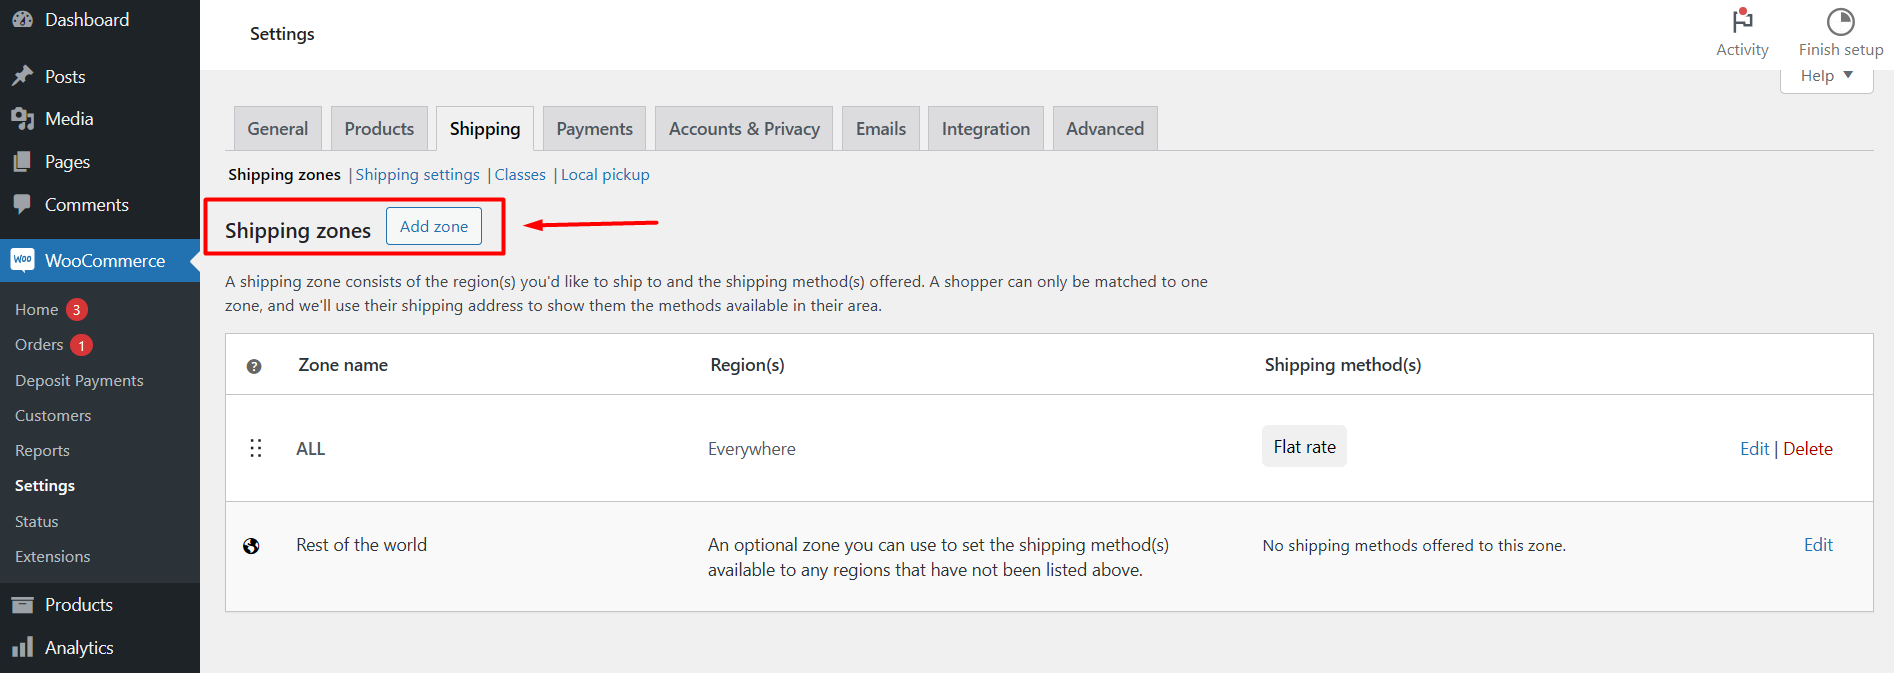
Task: Click the Region(s) column header
Action: pyautogui.click(x=747, y=365)
